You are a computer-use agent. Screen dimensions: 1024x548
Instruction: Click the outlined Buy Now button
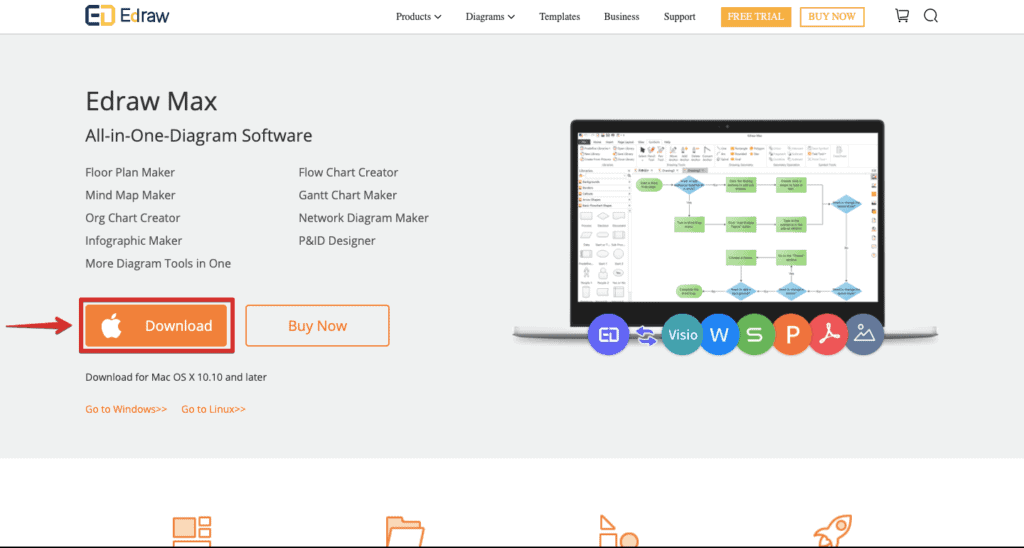pyautogui.click(x=317, y=325)
